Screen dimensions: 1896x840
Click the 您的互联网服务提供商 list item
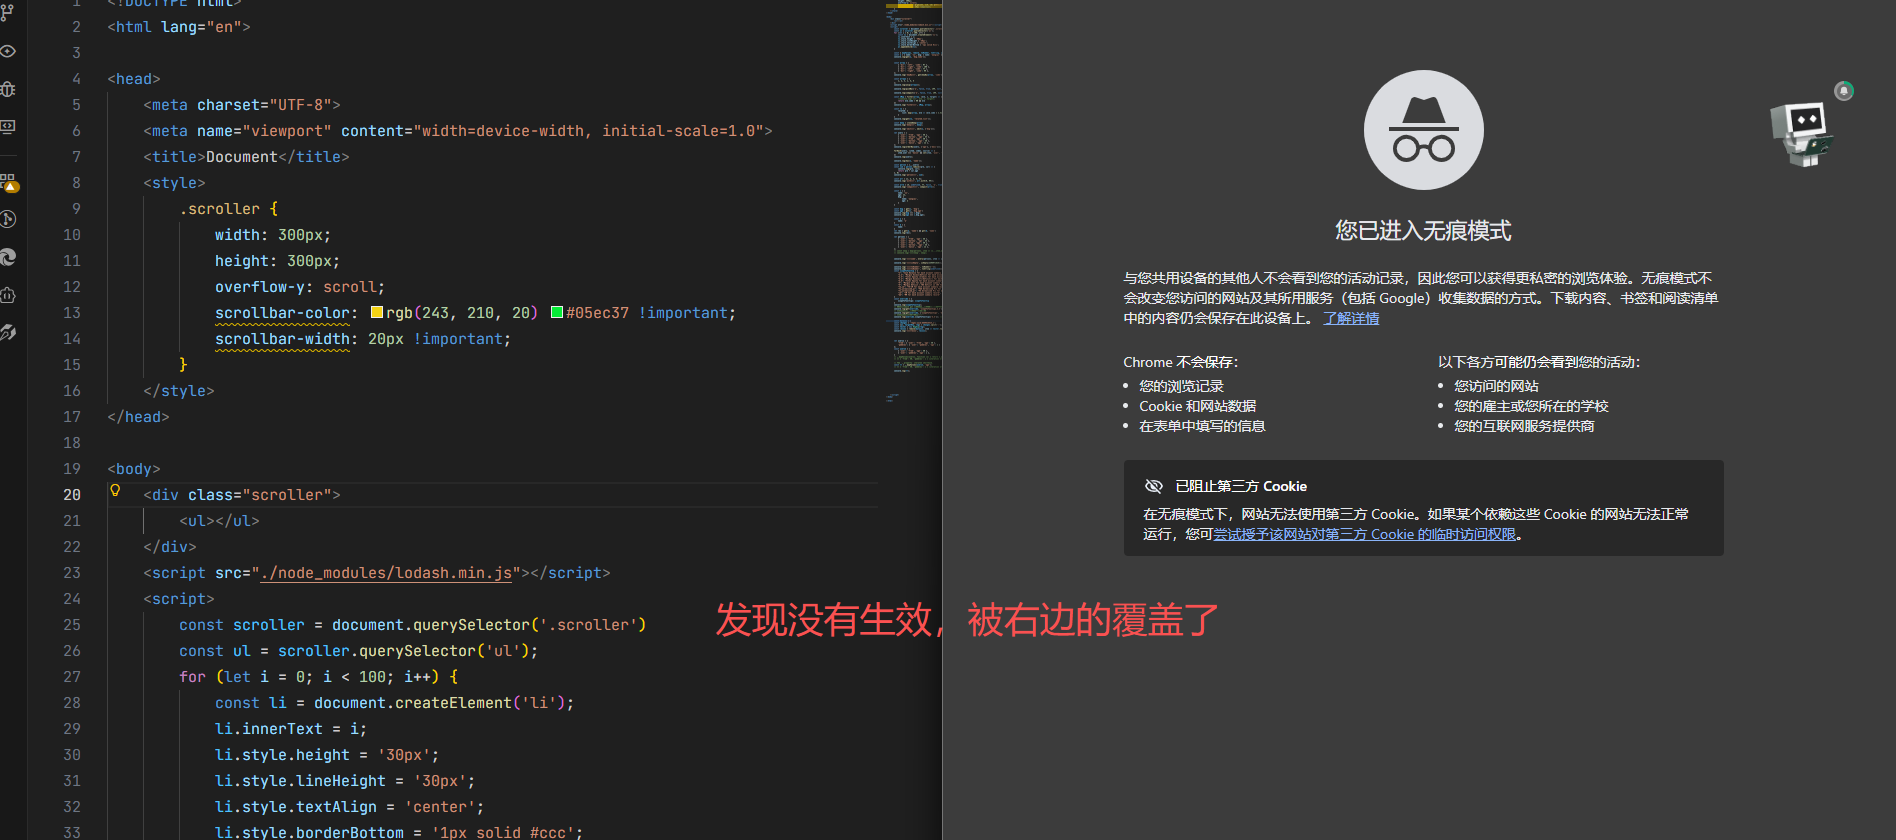[1524, 426]
